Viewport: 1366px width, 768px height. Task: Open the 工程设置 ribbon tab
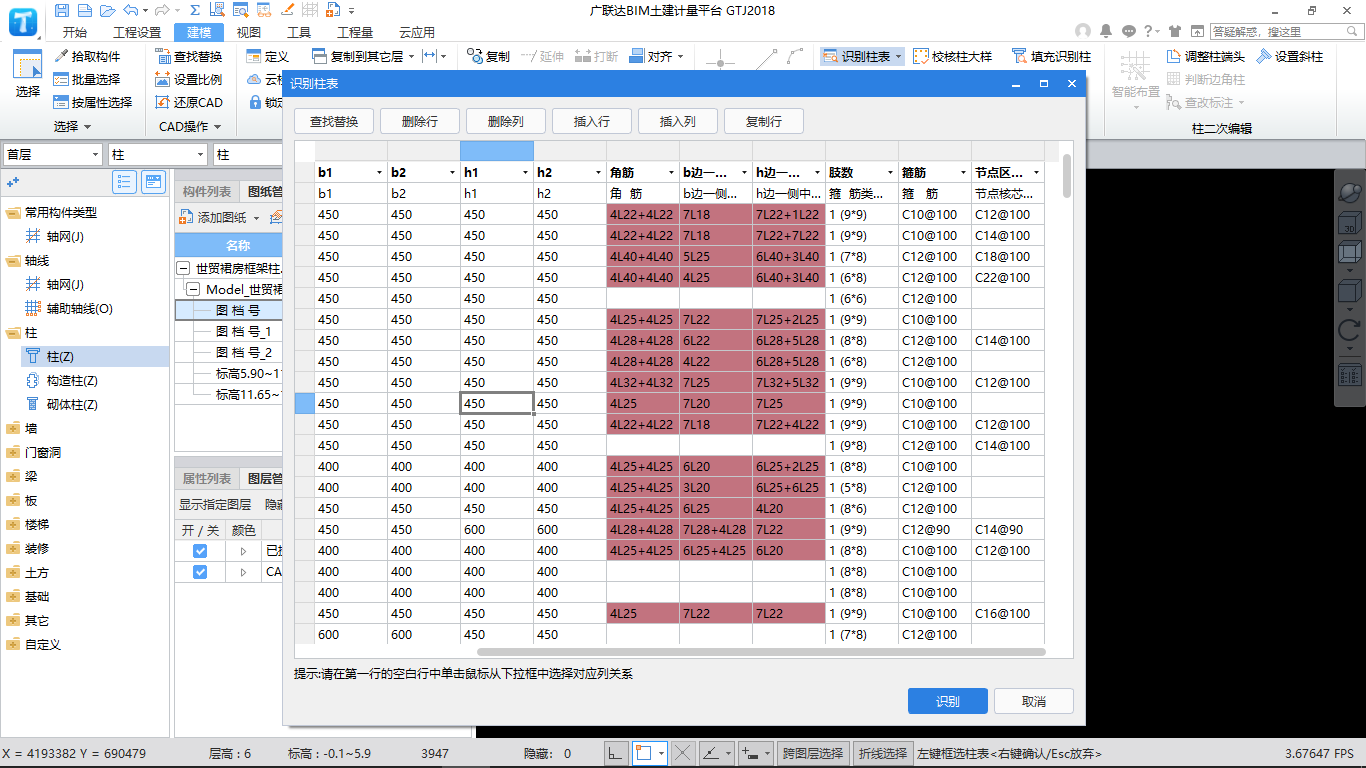coord(137,32)
